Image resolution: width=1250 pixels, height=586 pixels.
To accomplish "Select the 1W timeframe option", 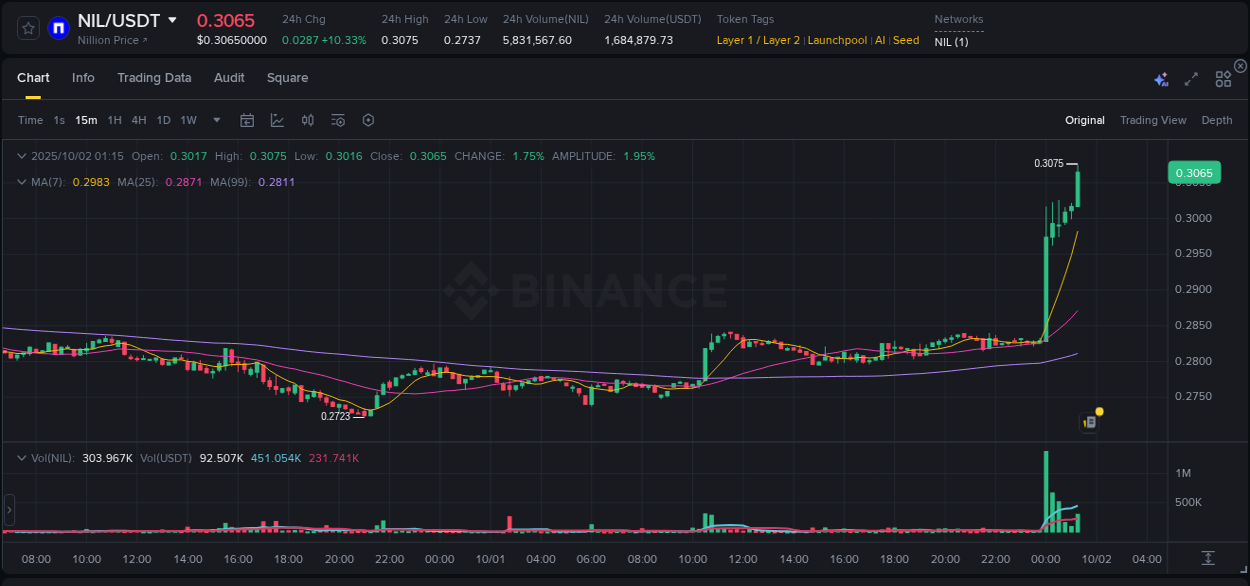I will (187, 120).
